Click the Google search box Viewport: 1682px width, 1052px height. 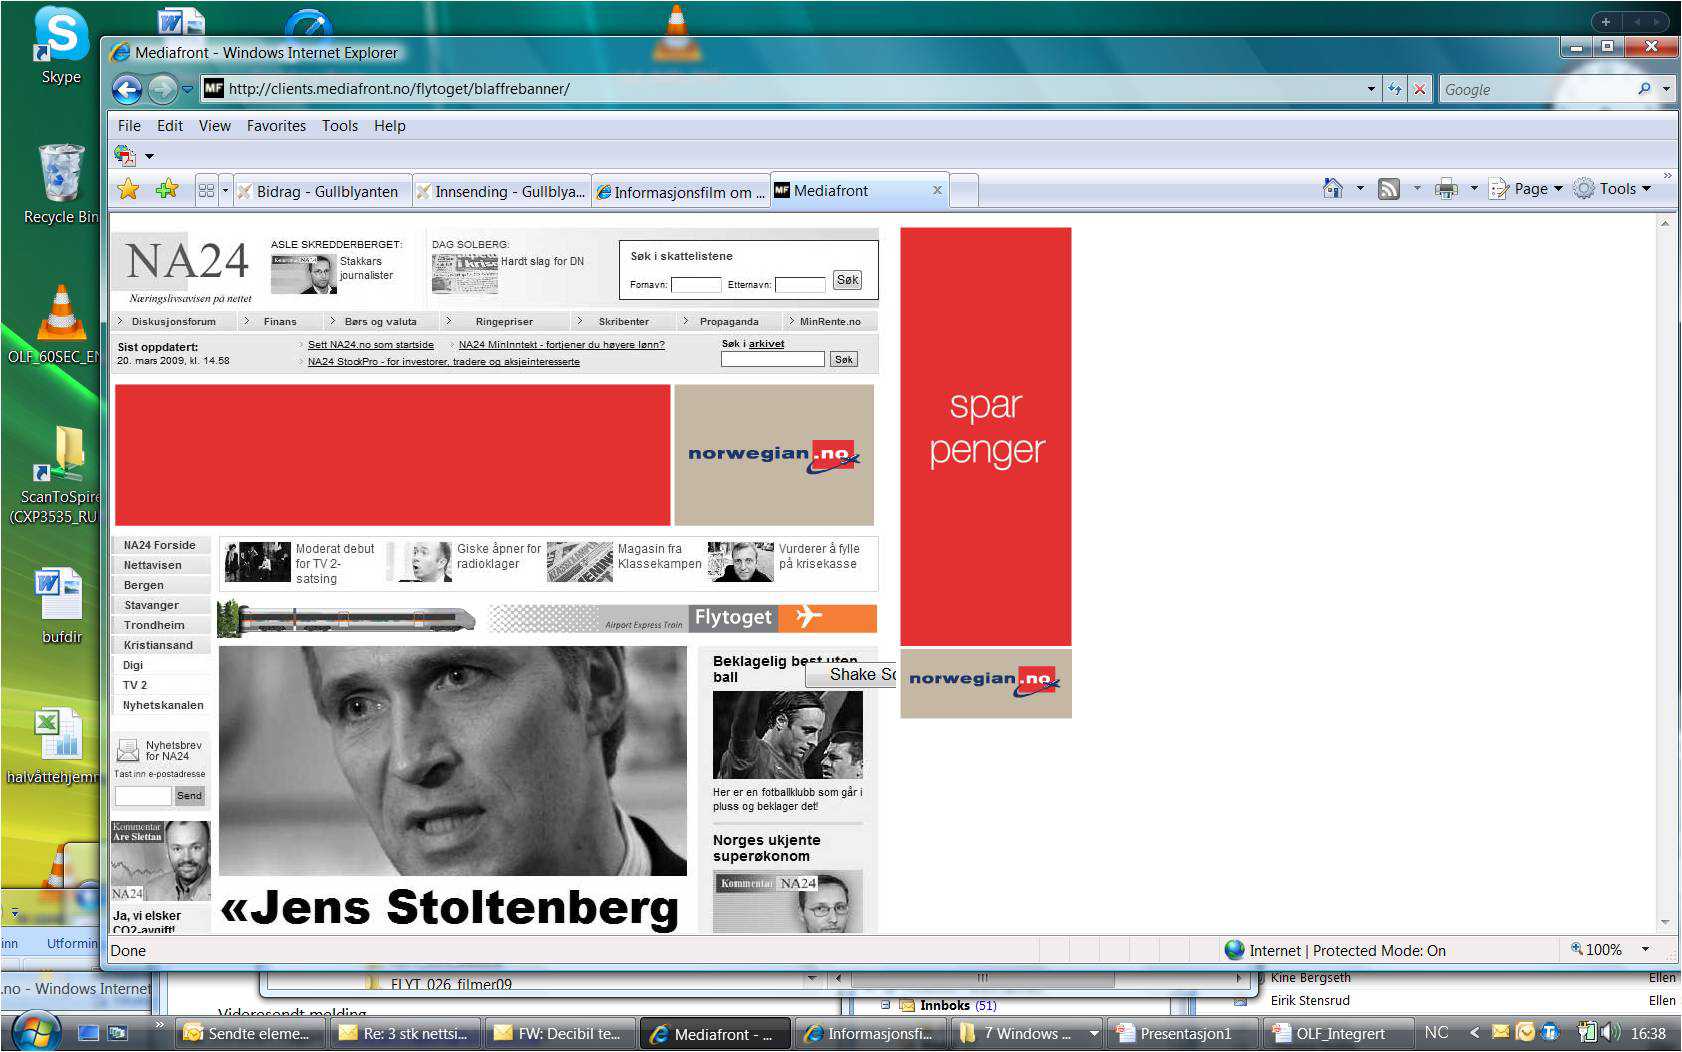(x=1538, y=89)
